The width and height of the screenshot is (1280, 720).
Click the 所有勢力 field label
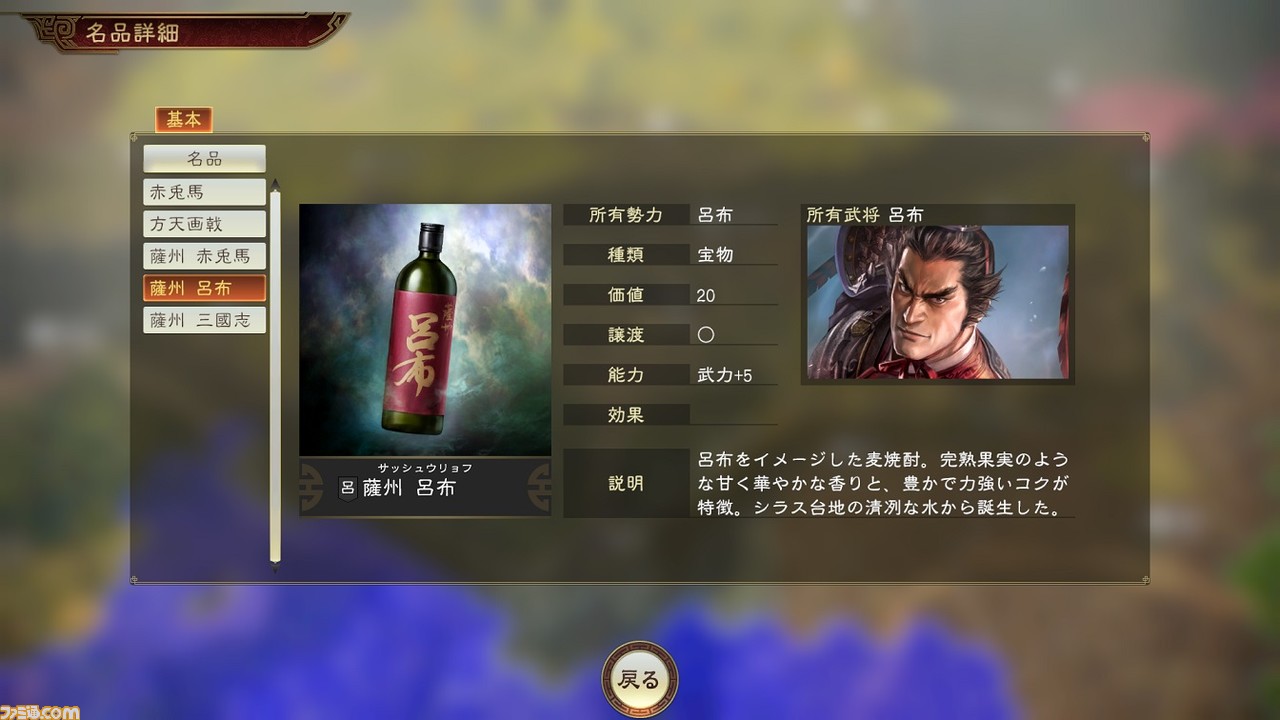tap(626, 214)
